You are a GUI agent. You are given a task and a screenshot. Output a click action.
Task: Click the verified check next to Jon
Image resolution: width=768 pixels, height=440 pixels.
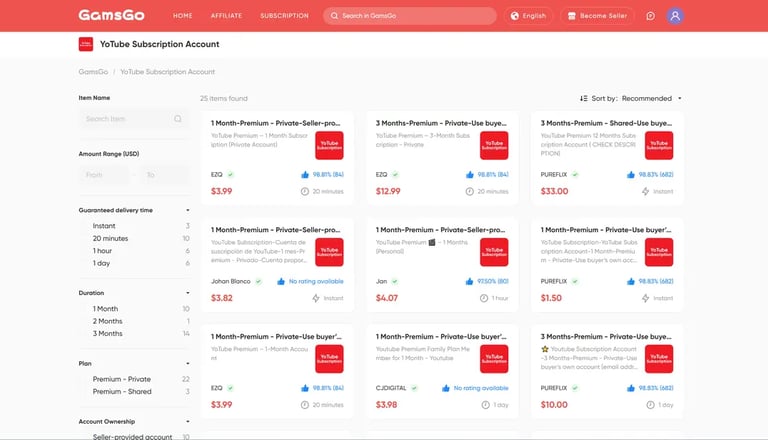[395, 281]
